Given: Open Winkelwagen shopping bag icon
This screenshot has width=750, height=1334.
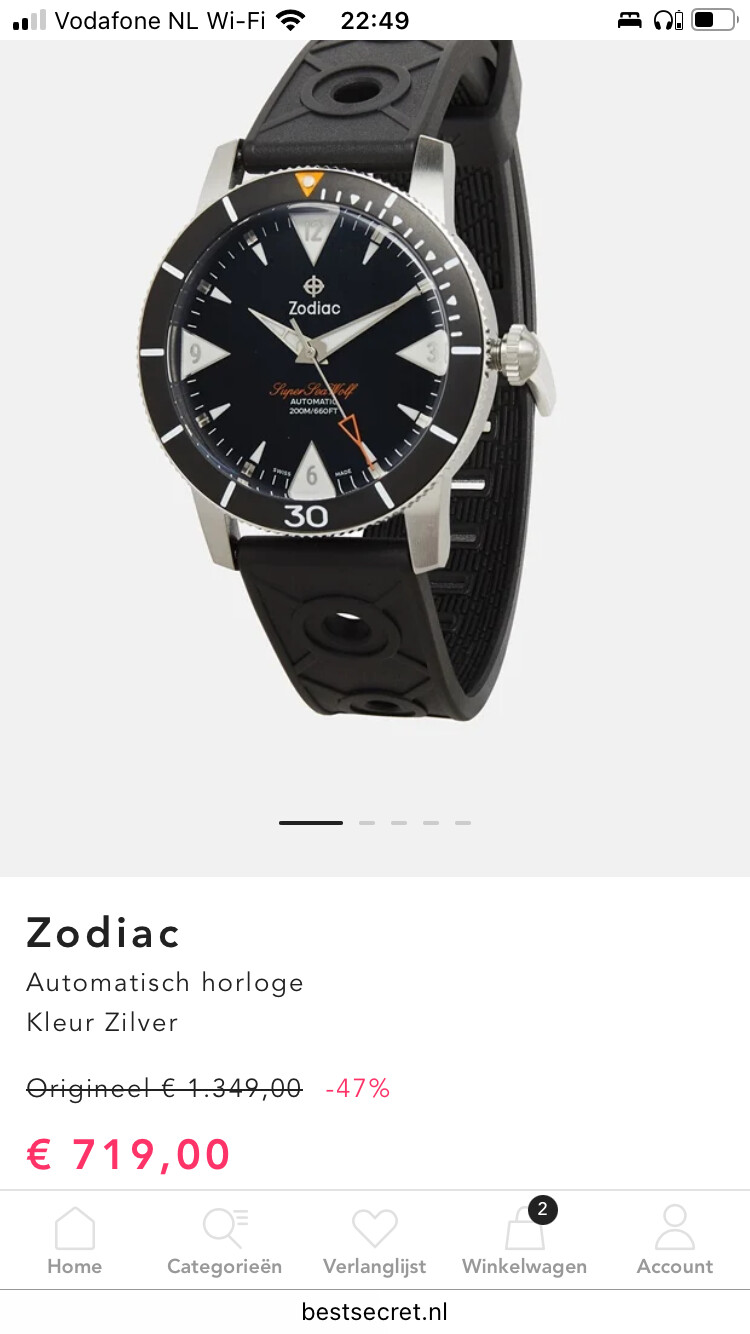Looking at the screenshot, I should click(x=525, y=1230).
